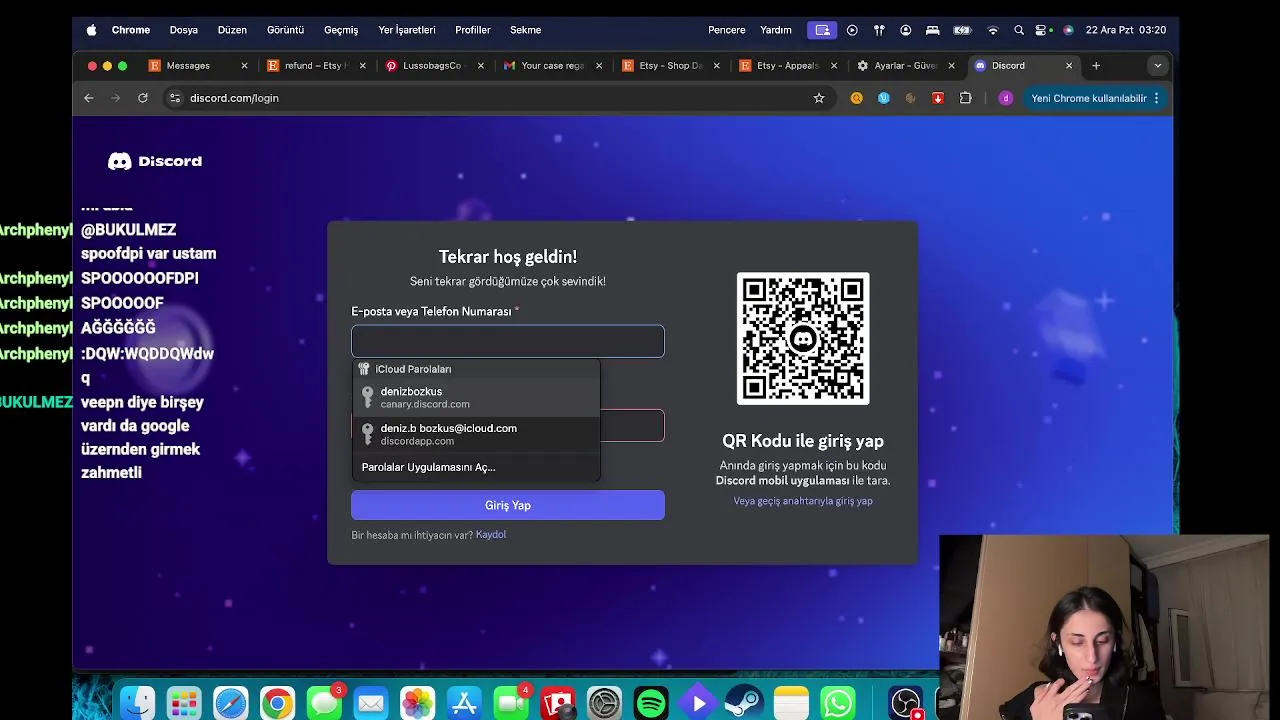The height and width of the screenshot is (720, 1280).
Task: Open FaceTime from the Dock
Action: pos(511,703)
